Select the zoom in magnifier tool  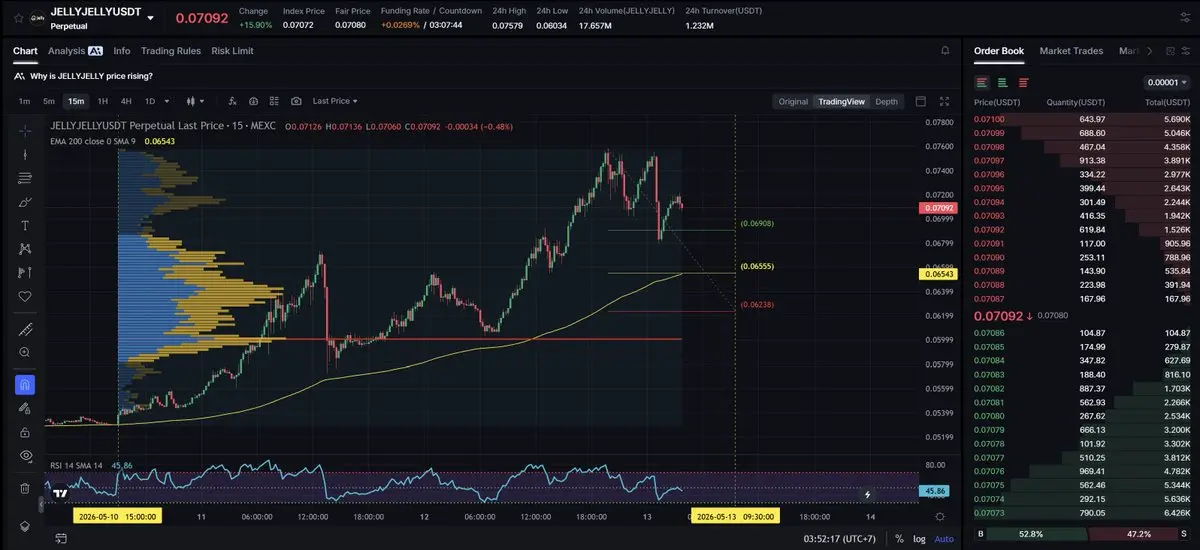[25, 353]
